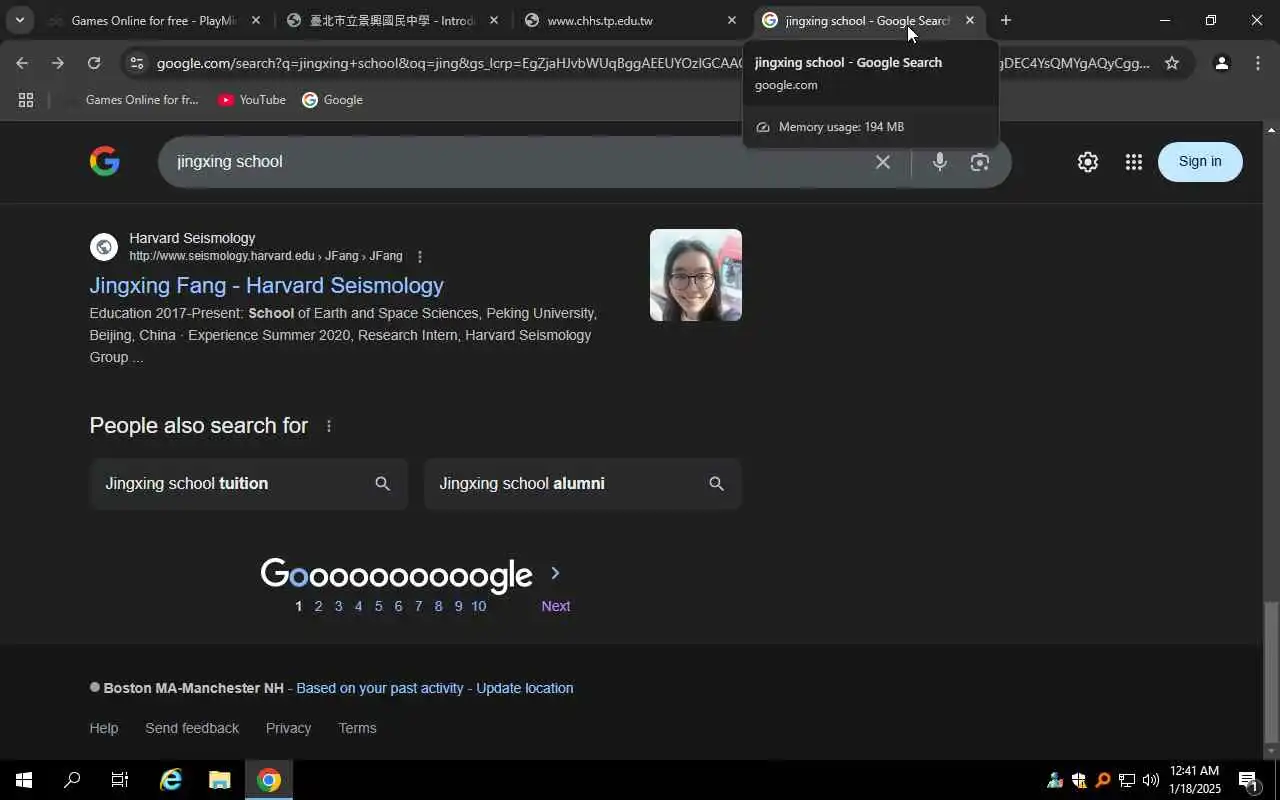This screenshot has width=1280, height=800.
Task: Open more options for Harvard Seismology result
Action: [420, 257]
